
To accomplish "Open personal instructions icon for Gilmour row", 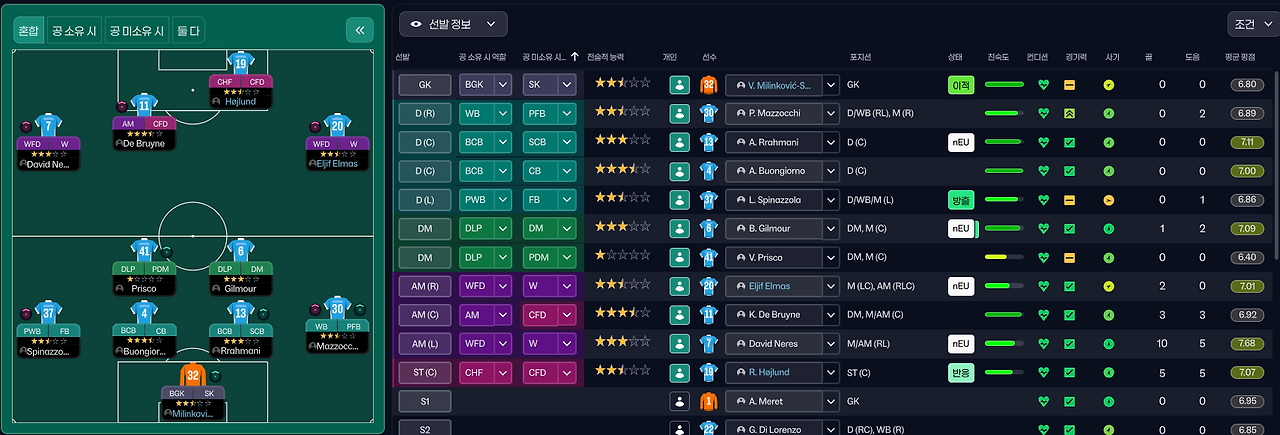I will click(x=680, y=229).
